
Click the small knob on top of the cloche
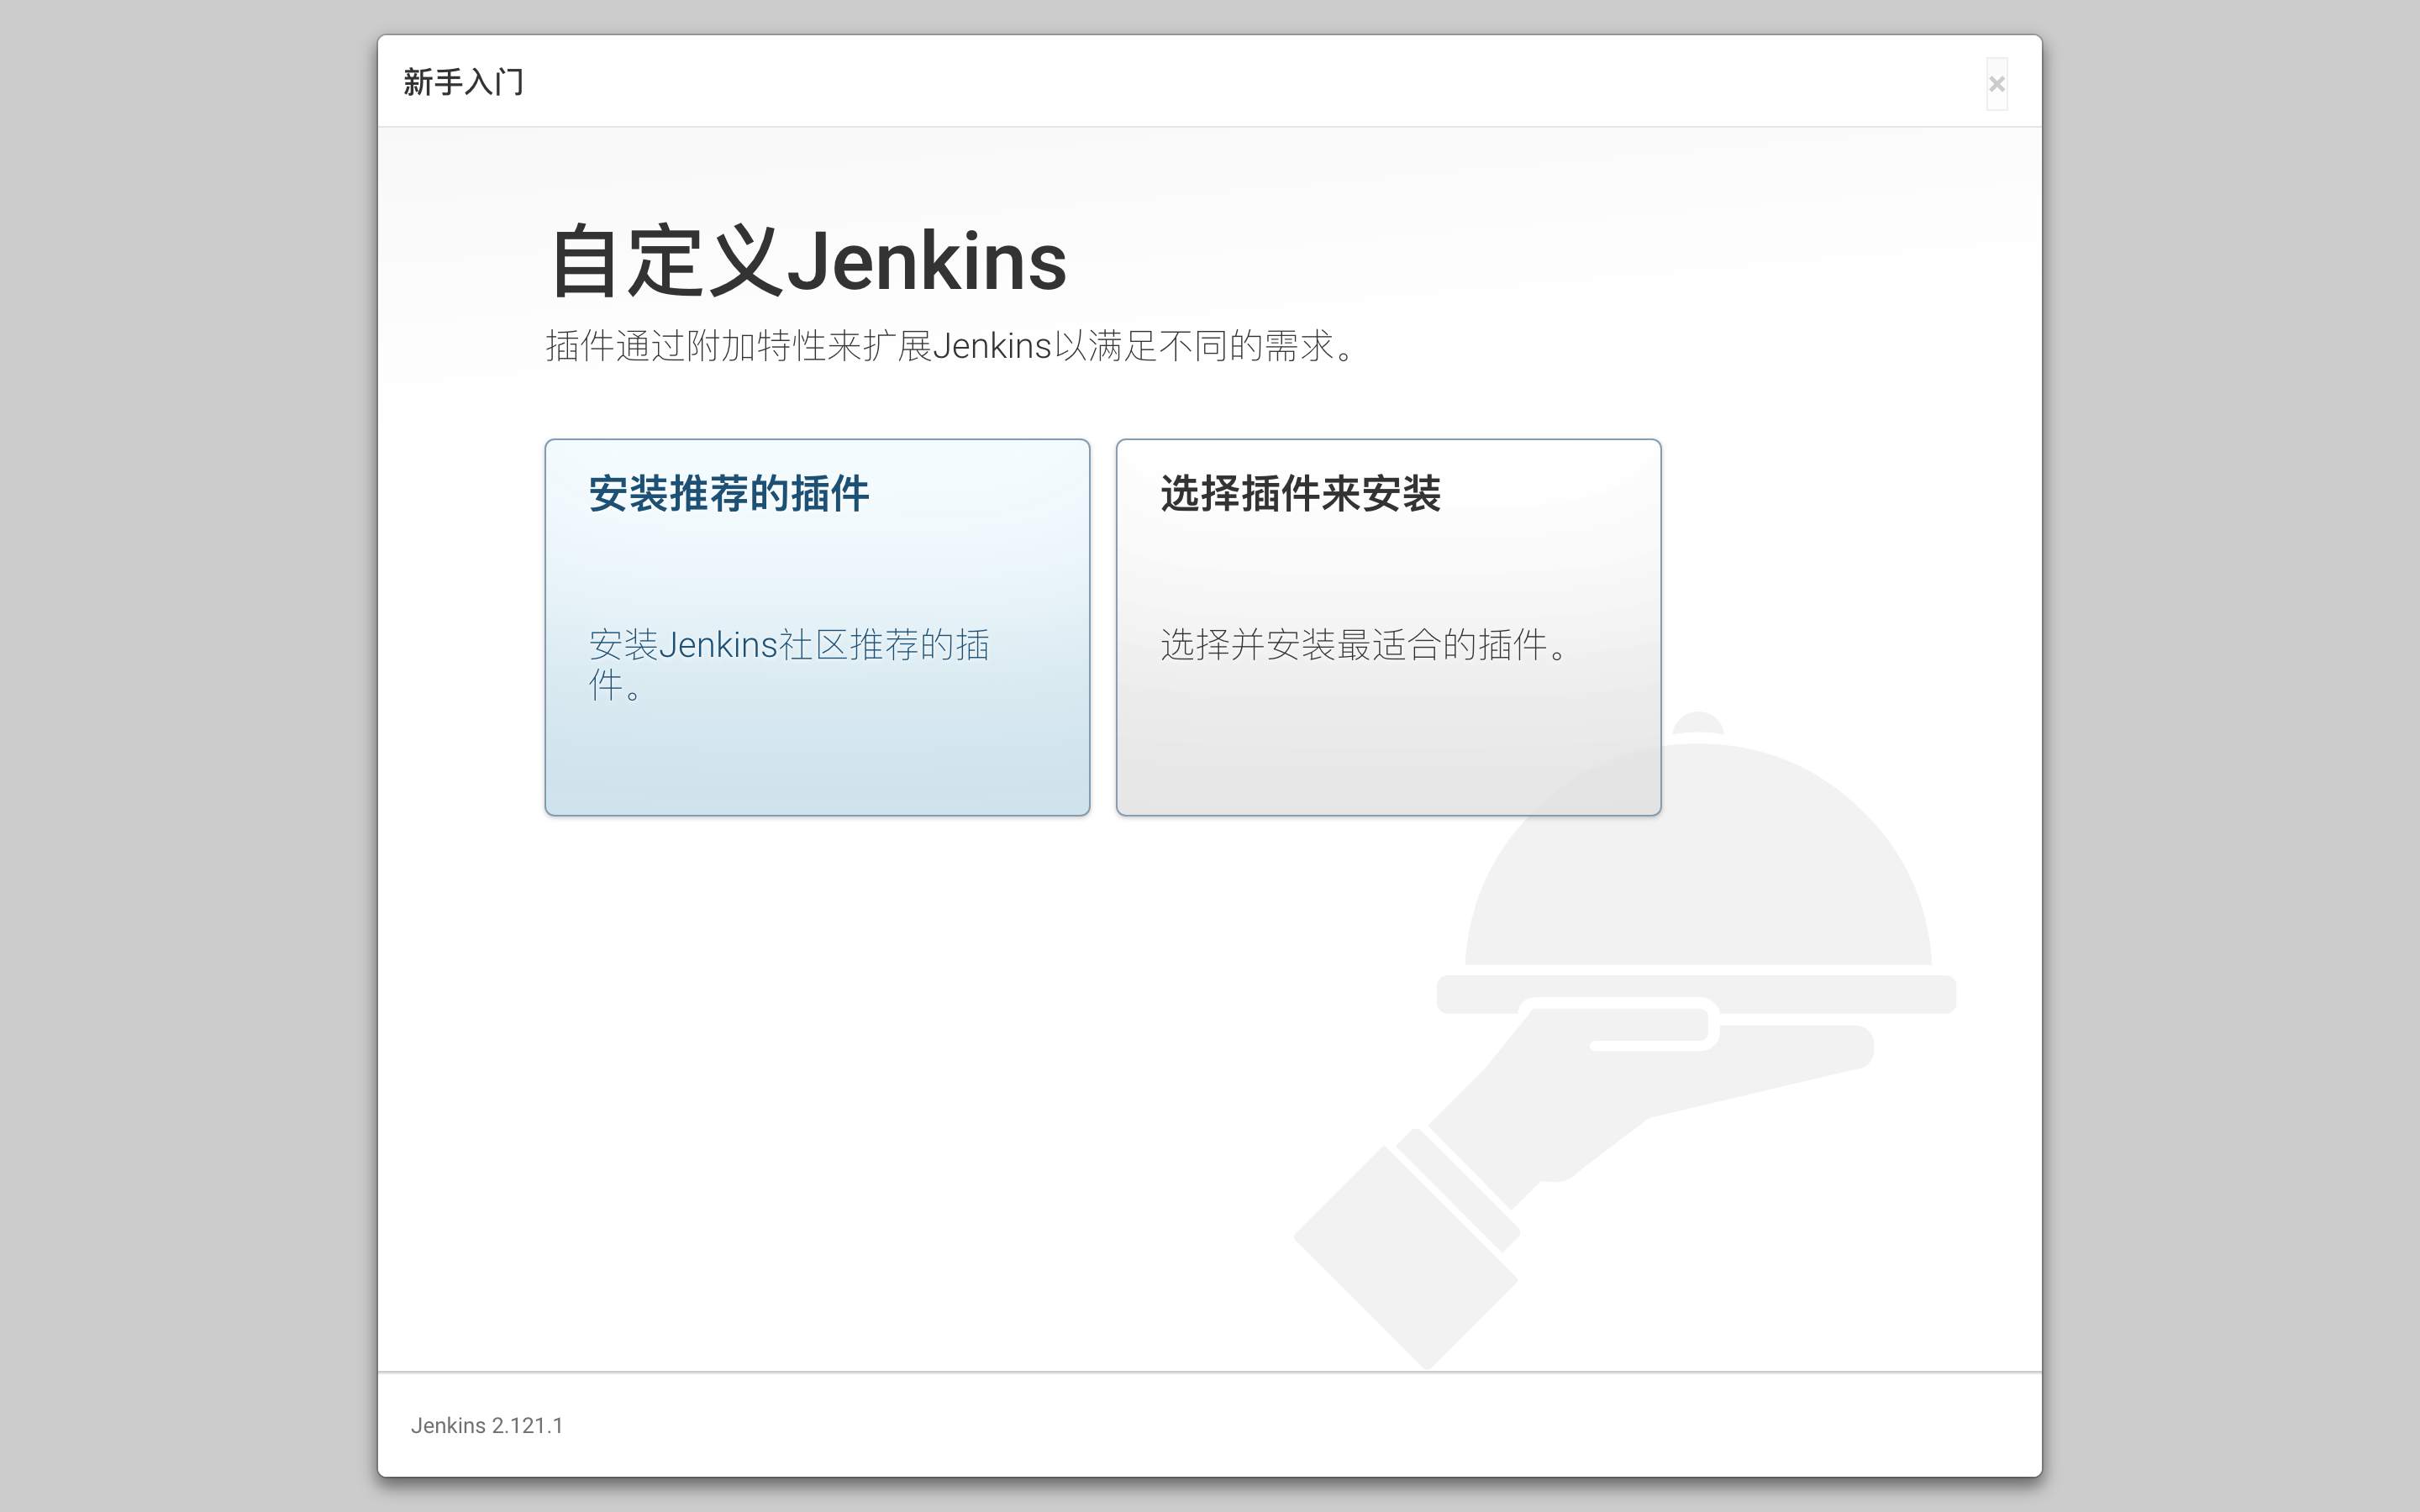[1697, 722]
